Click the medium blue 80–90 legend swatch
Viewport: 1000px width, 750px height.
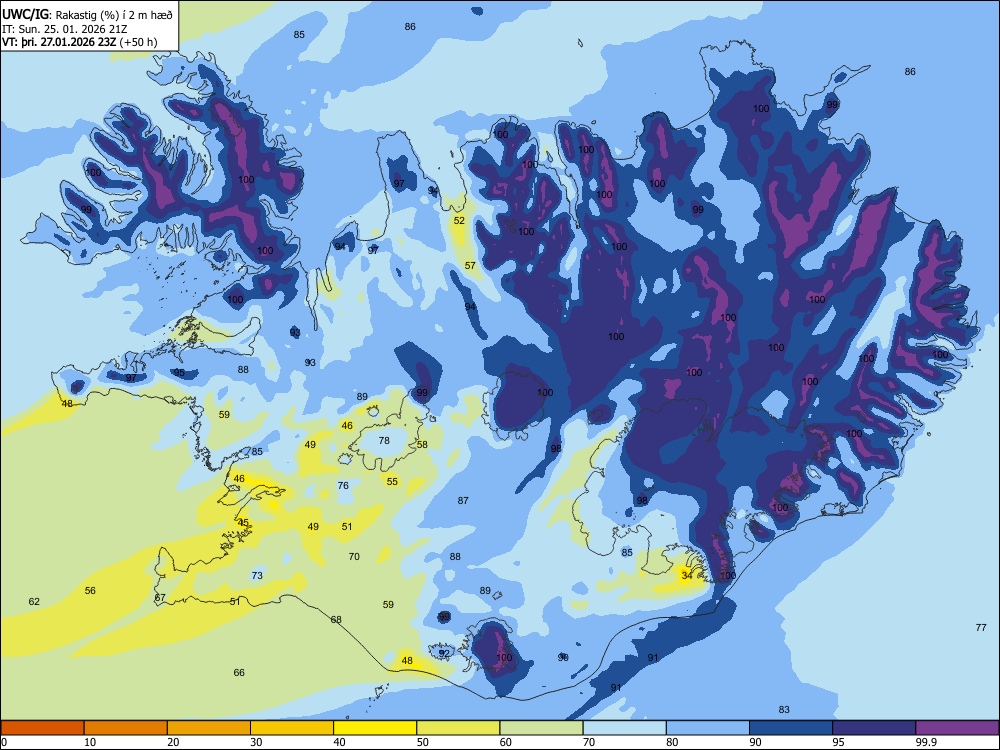pos(707,728)
